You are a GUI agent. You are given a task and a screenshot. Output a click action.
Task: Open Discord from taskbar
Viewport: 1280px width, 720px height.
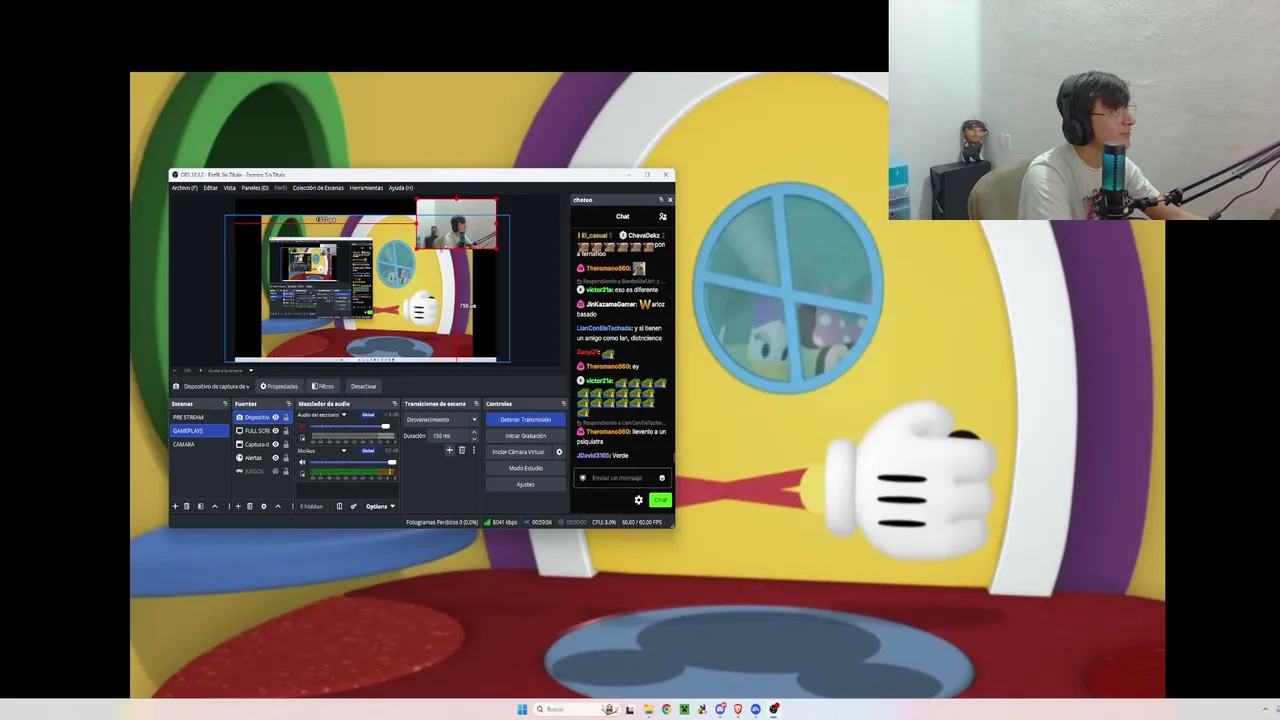(x=720, y=709)
